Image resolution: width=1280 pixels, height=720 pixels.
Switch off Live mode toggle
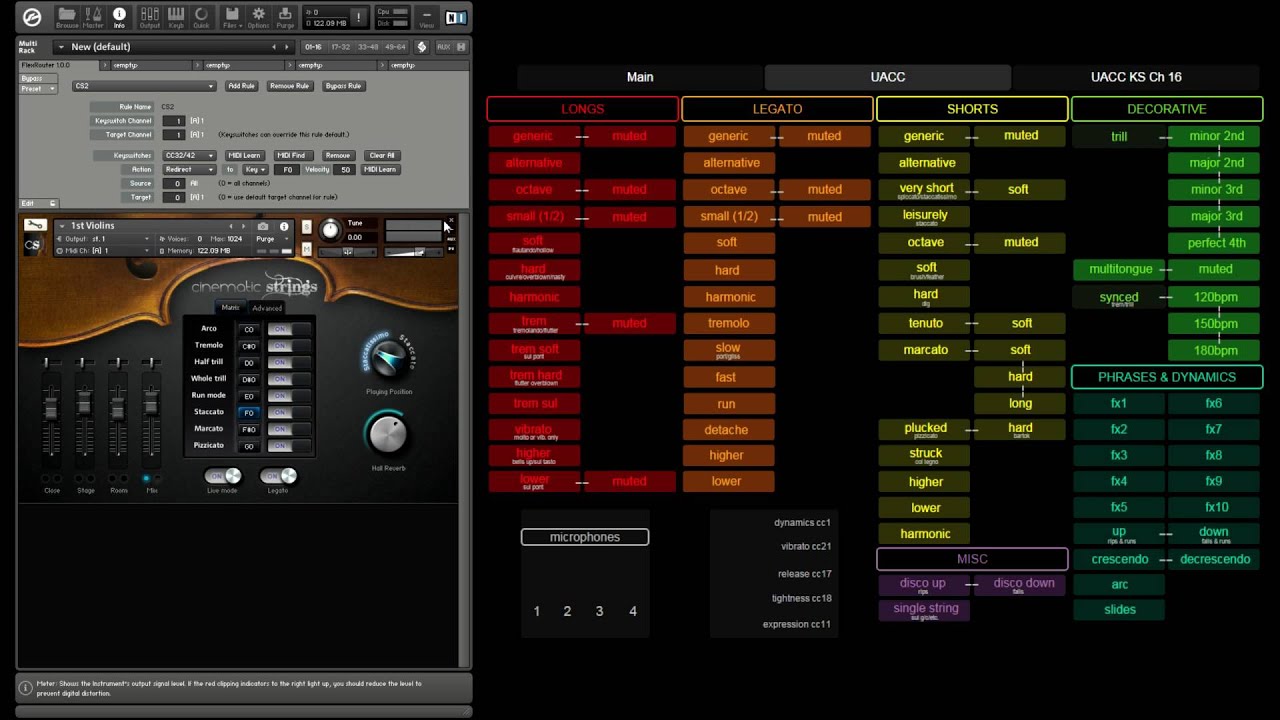point(223,476)
